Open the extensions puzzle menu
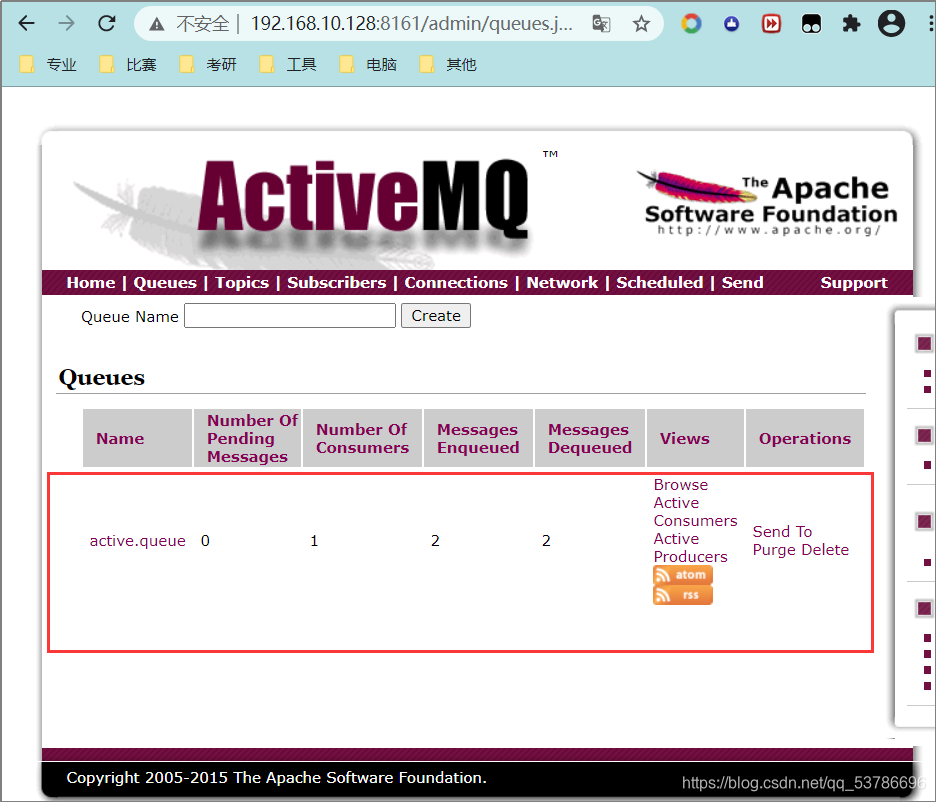The image size is (936, 802). [851, 23]
